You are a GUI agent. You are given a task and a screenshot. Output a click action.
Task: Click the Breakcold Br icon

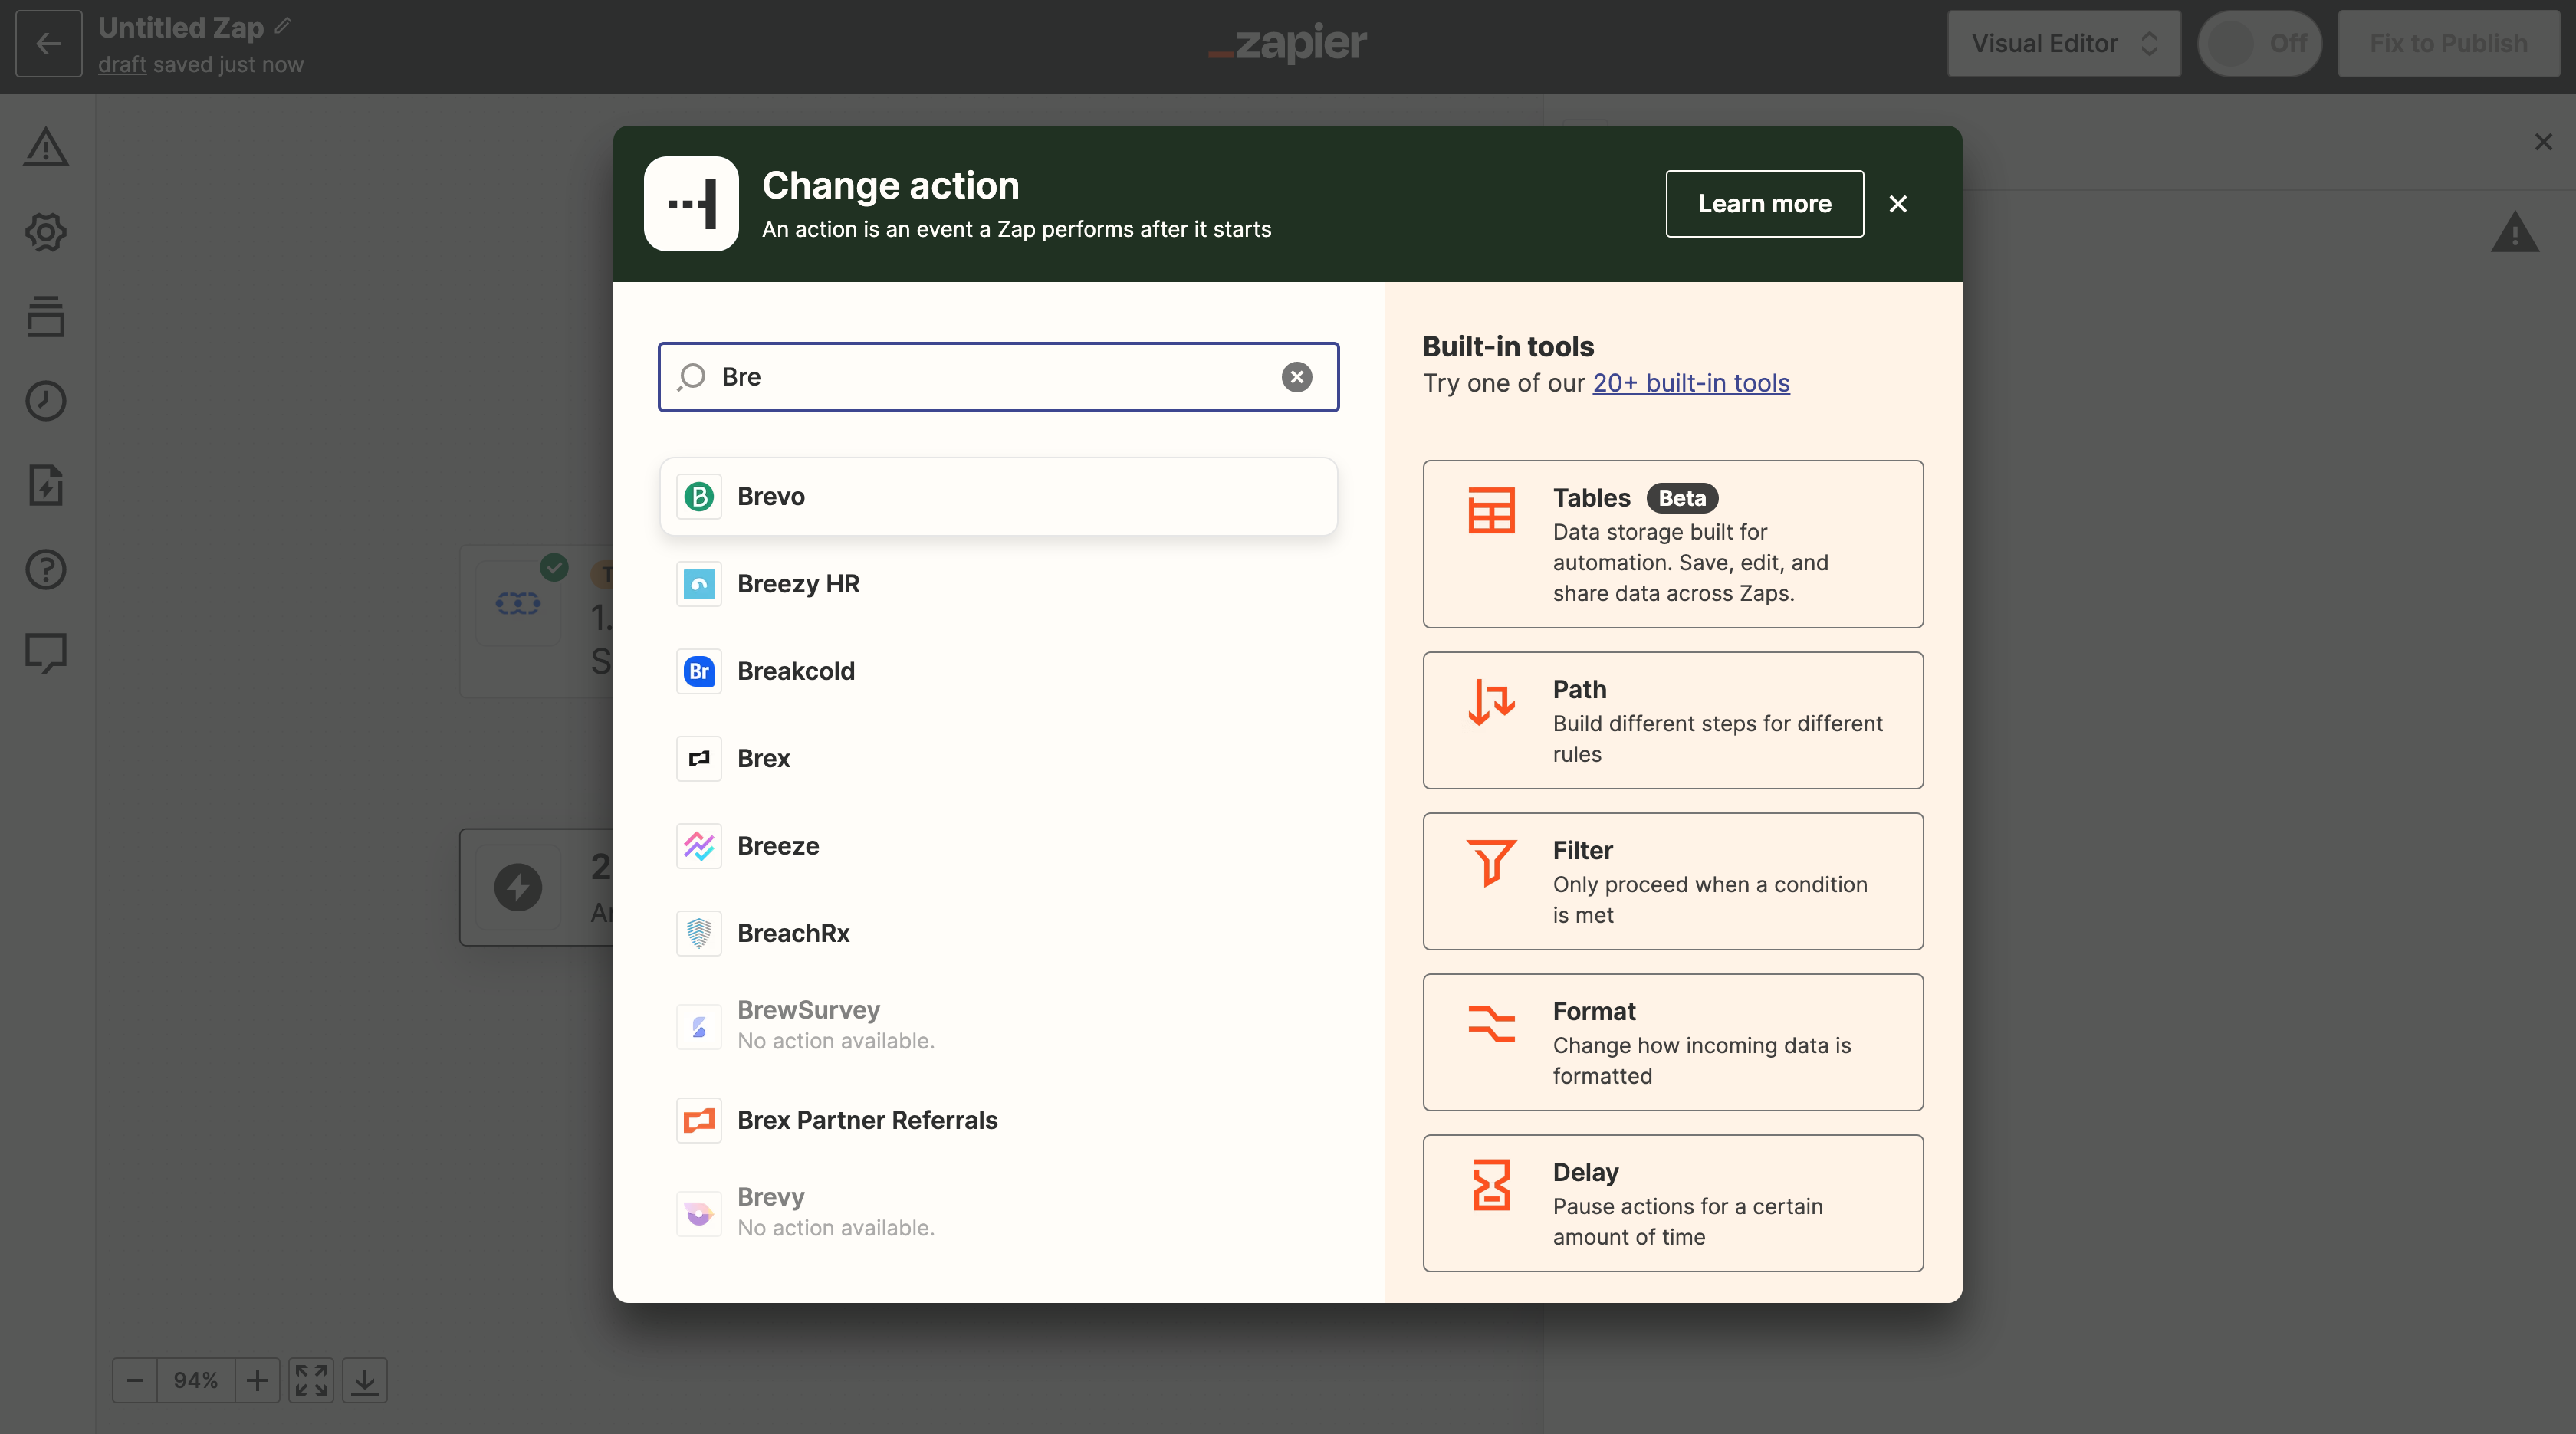click(699, 671)
